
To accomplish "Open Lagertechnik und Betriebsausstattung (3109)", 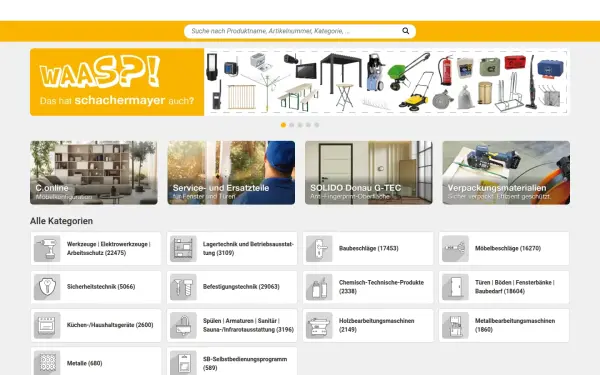I will coord(232,248).
